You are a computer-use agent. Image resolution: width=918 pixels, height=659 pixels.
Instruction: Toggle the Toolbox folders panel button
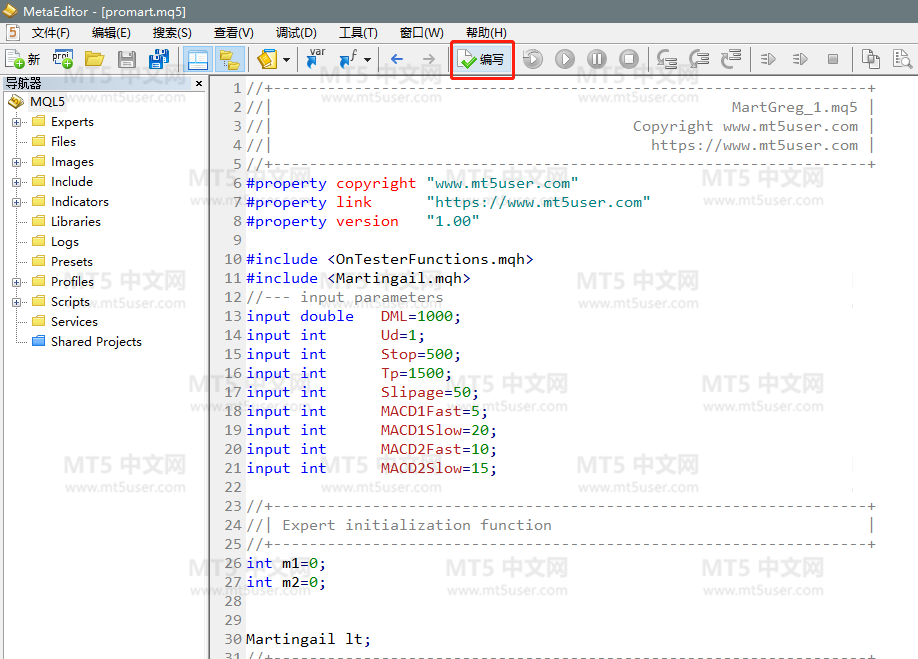click(x=229, y=59)
